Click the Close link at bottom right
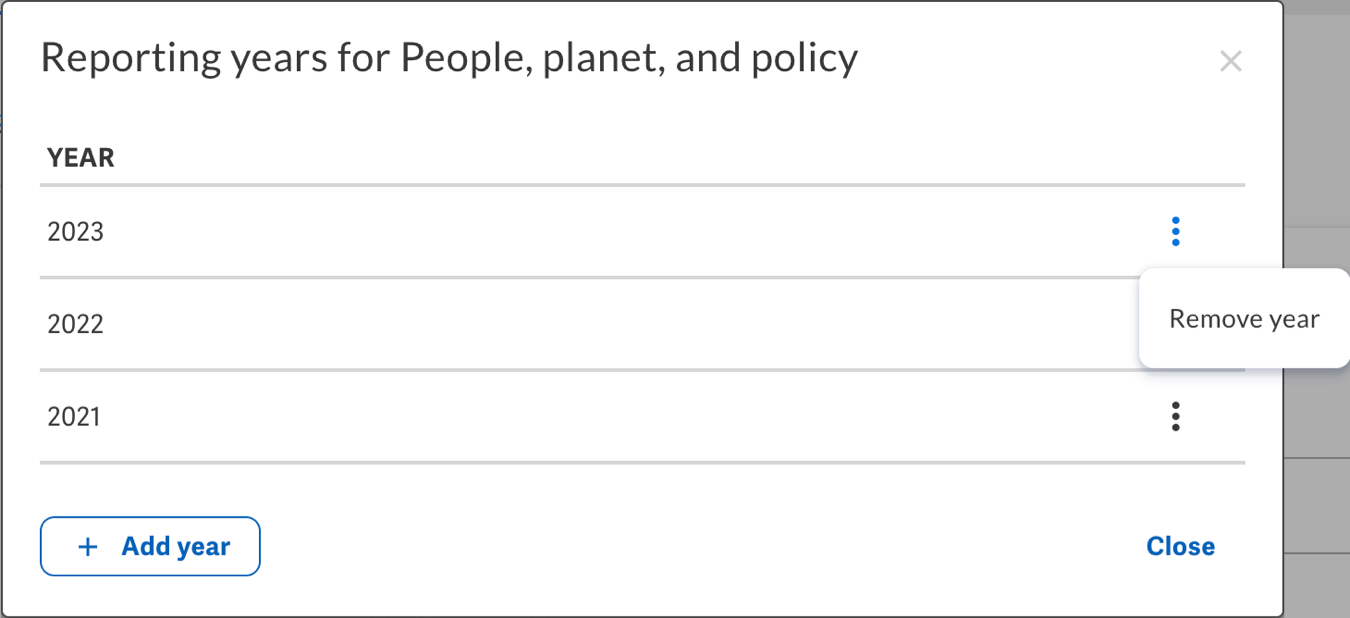The image size is (1350, 618). coord(1180,546)
